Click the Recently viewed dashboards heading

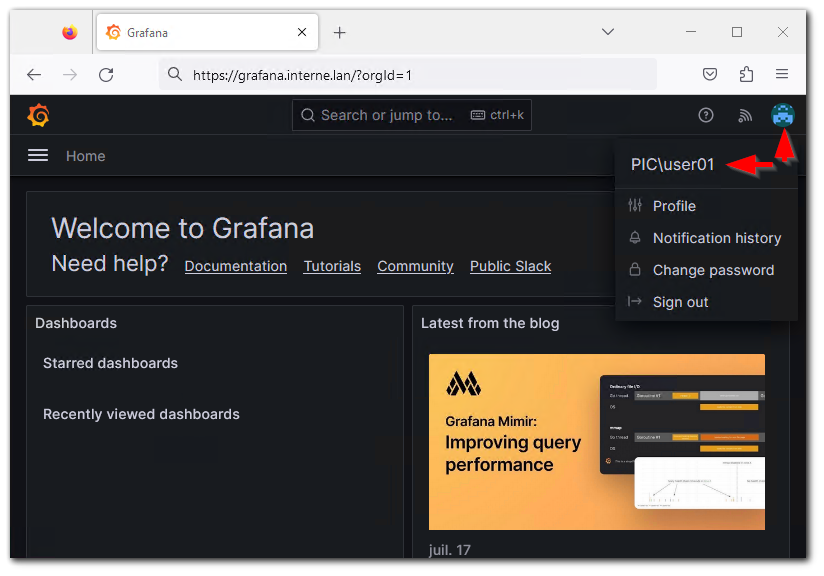tap(141, 414)
